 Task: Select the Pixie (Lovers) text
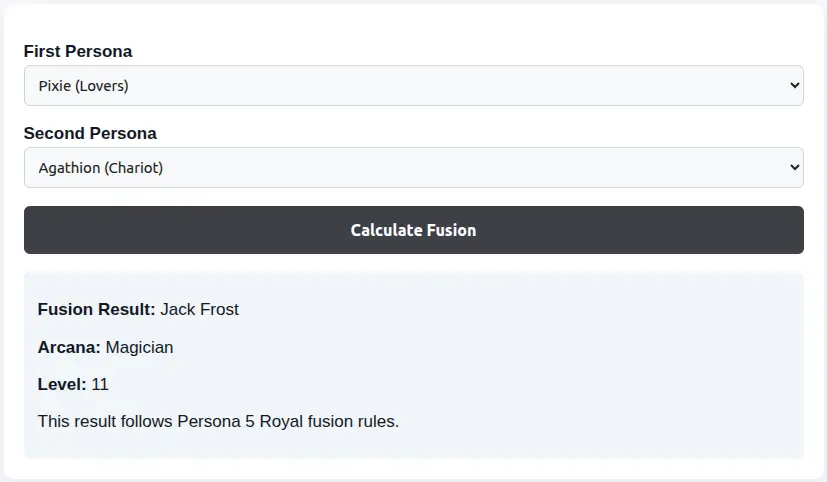83,86
